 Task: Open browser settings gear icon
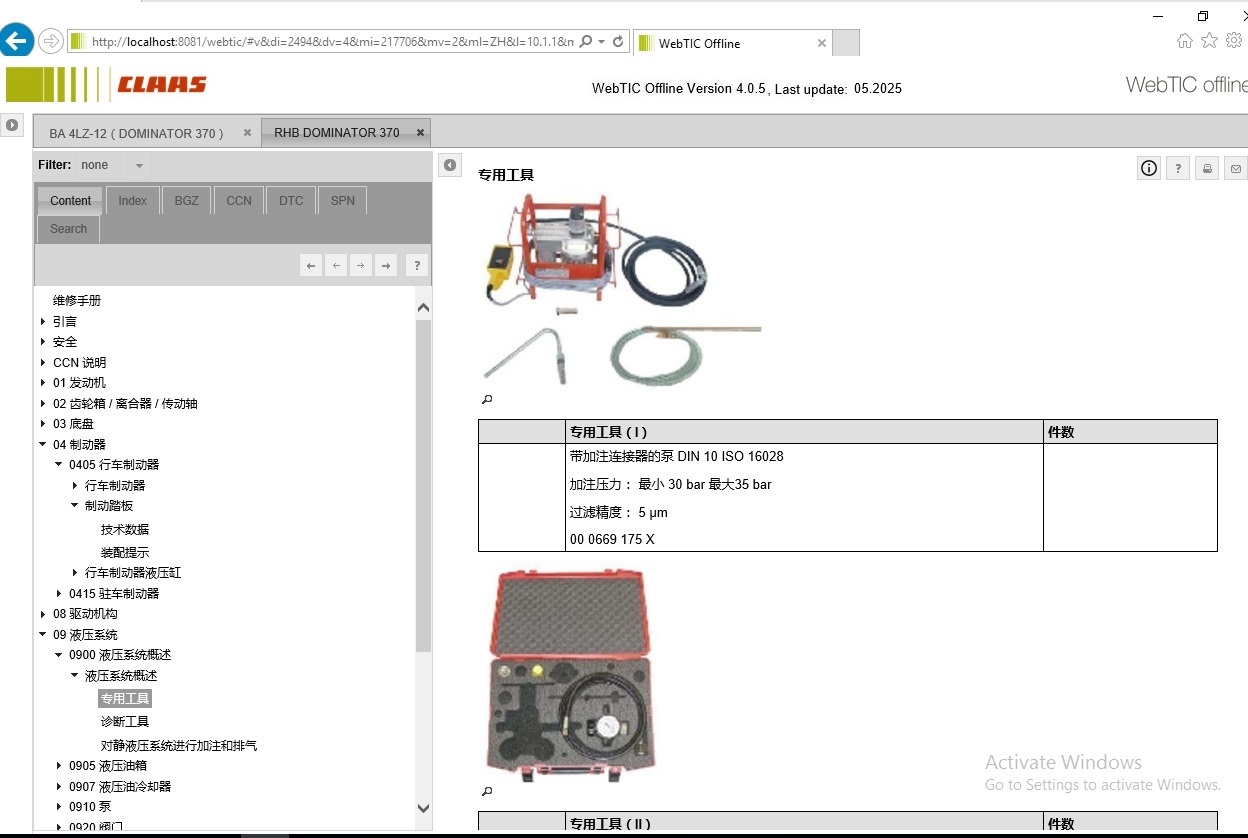(x=1234, y=41)
